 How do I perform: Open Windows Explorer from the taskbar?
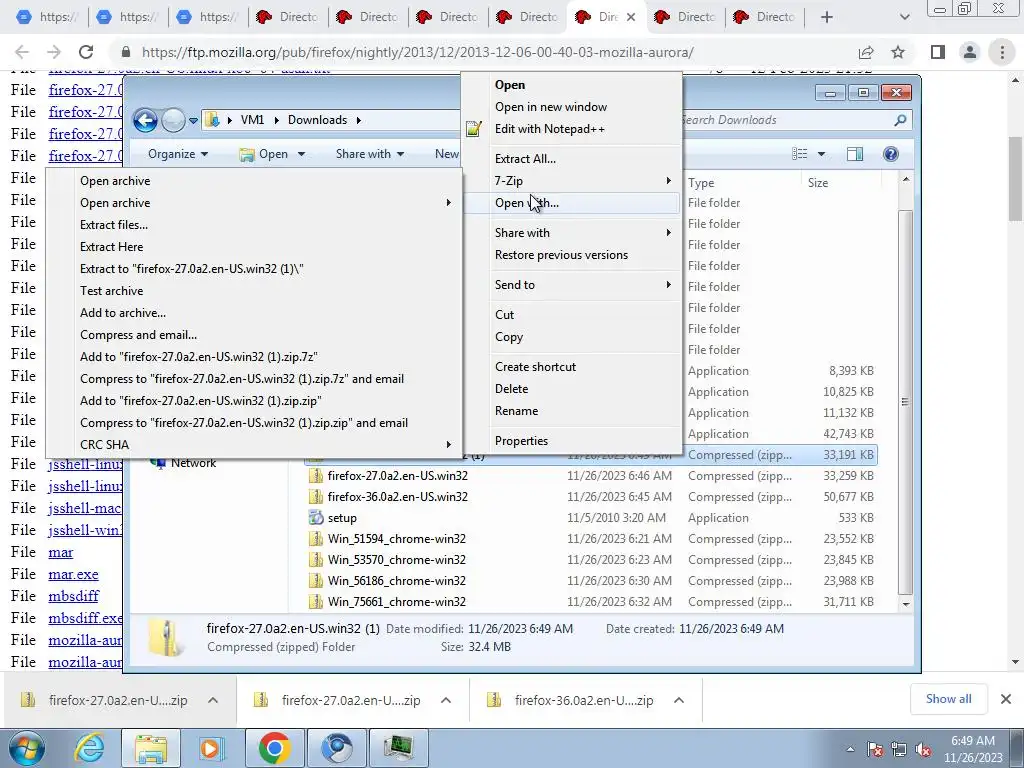point(151,748)
